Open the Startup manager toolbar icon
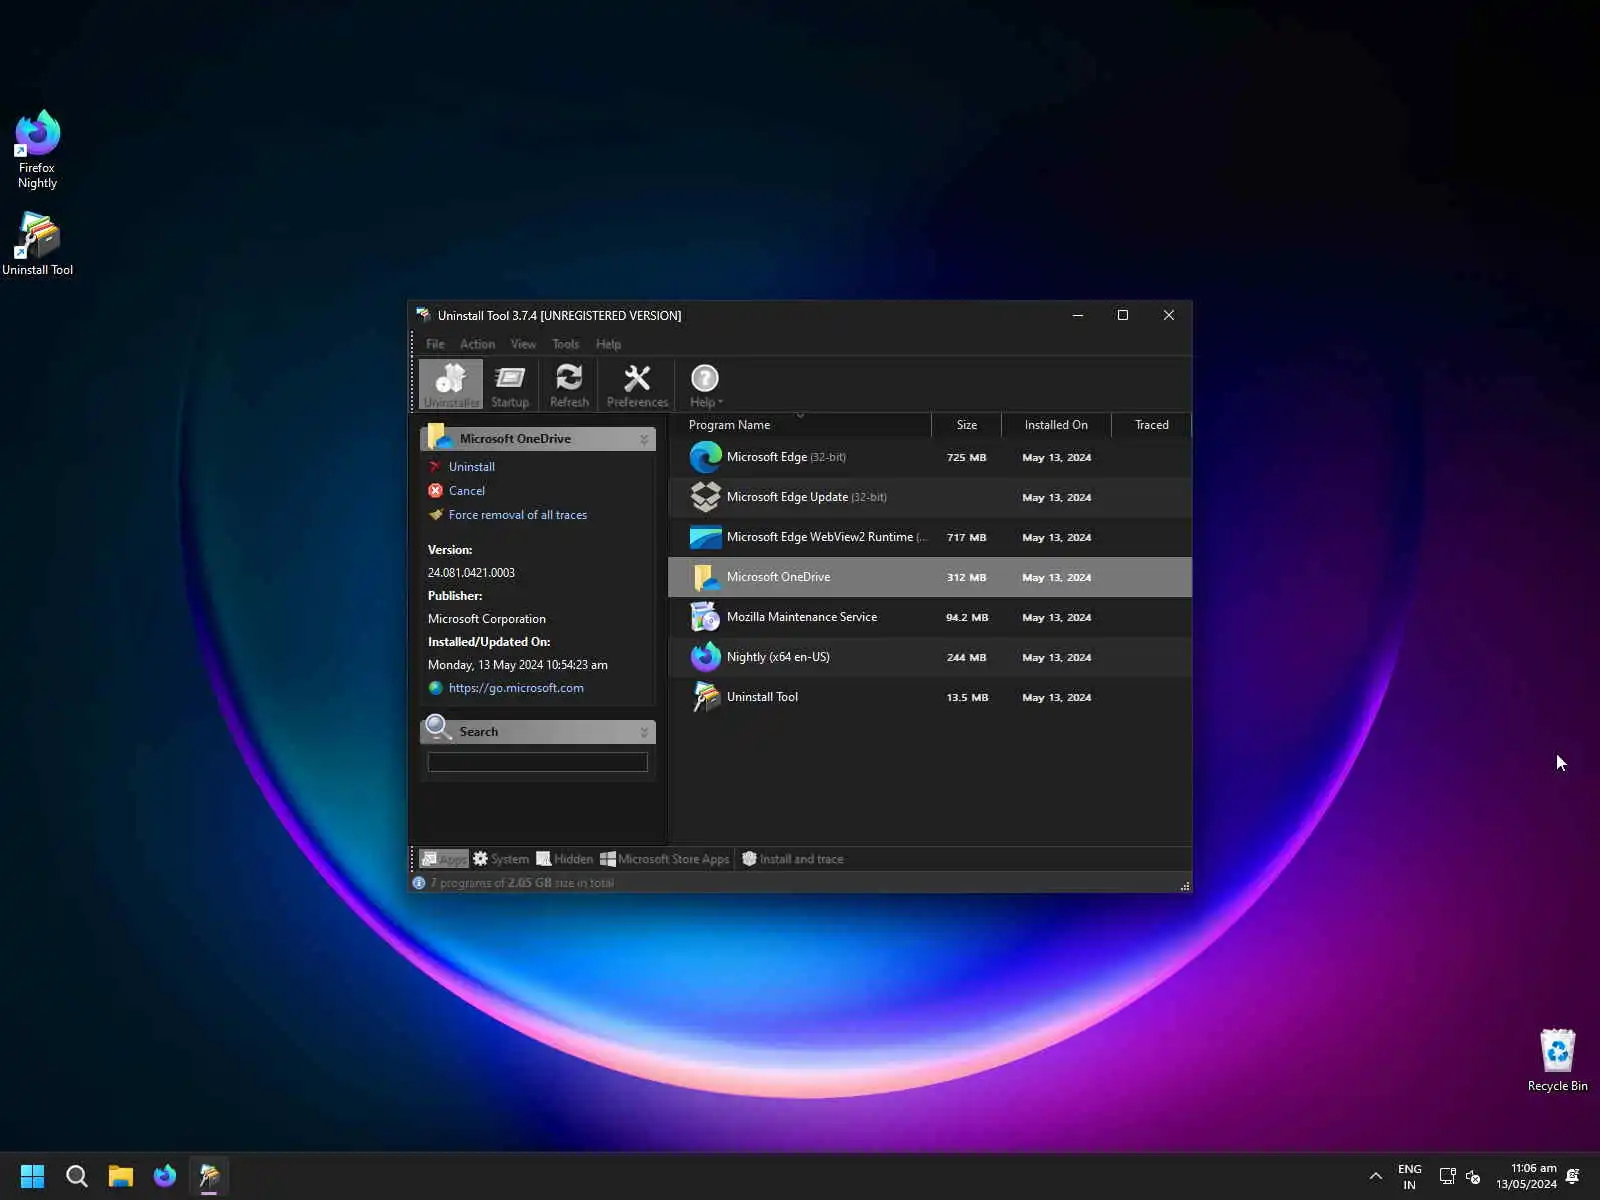Screen dimensions: 1600x1200 510,385
